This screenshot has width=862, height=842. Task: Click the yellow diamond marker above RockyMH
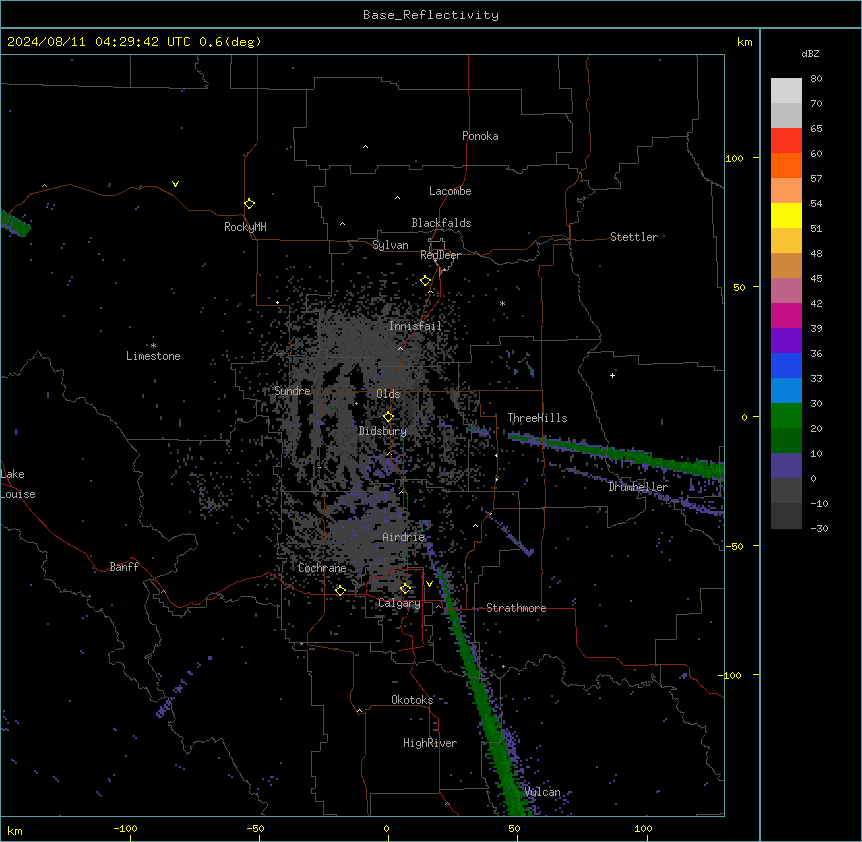point(249,204)
